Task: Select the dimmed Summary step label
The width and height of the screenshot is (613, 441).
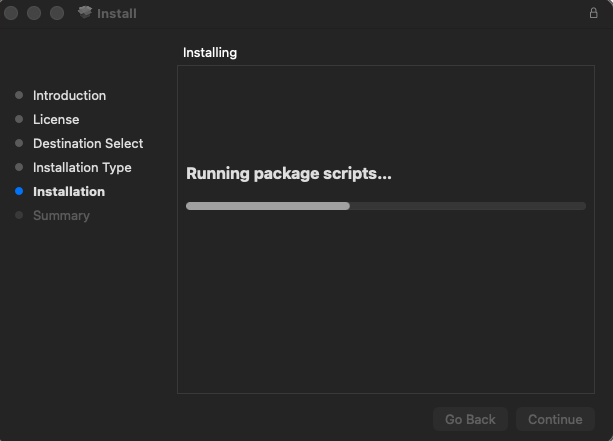Action: pyautogui.click(x=61, y=216)
